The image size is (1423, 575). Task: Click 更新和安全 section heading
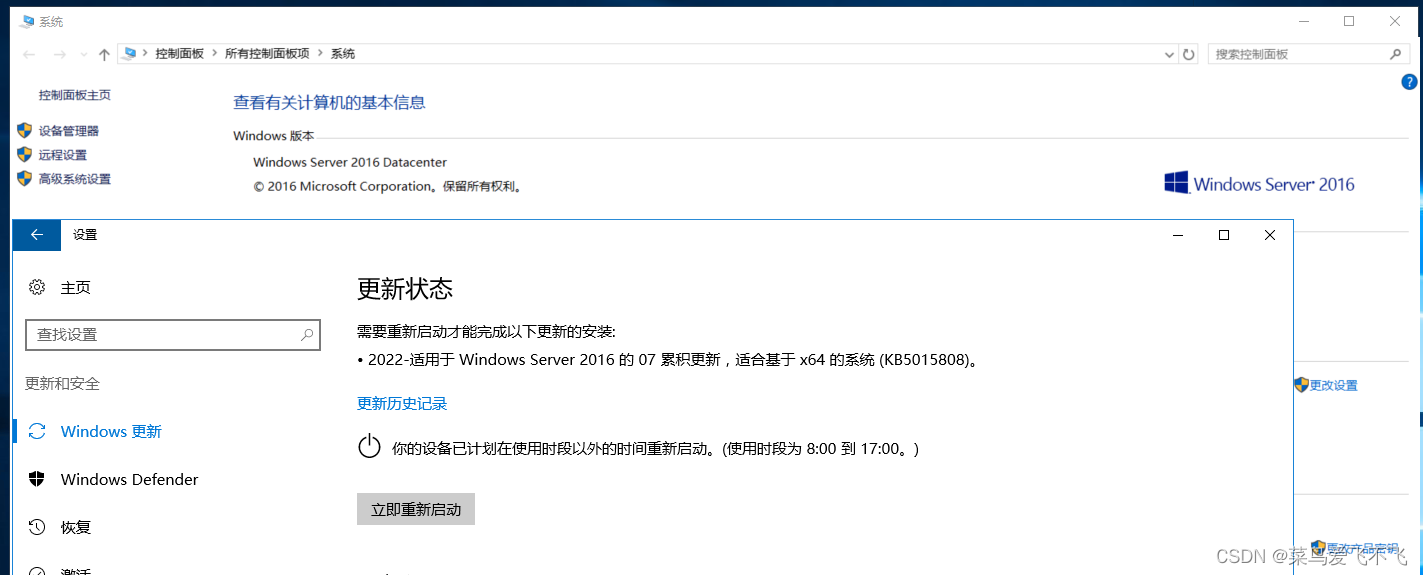tap(63, 384)
